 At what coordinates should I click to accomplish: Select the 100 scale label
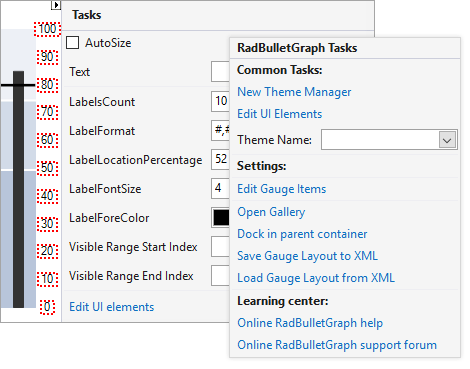point(47,29)
